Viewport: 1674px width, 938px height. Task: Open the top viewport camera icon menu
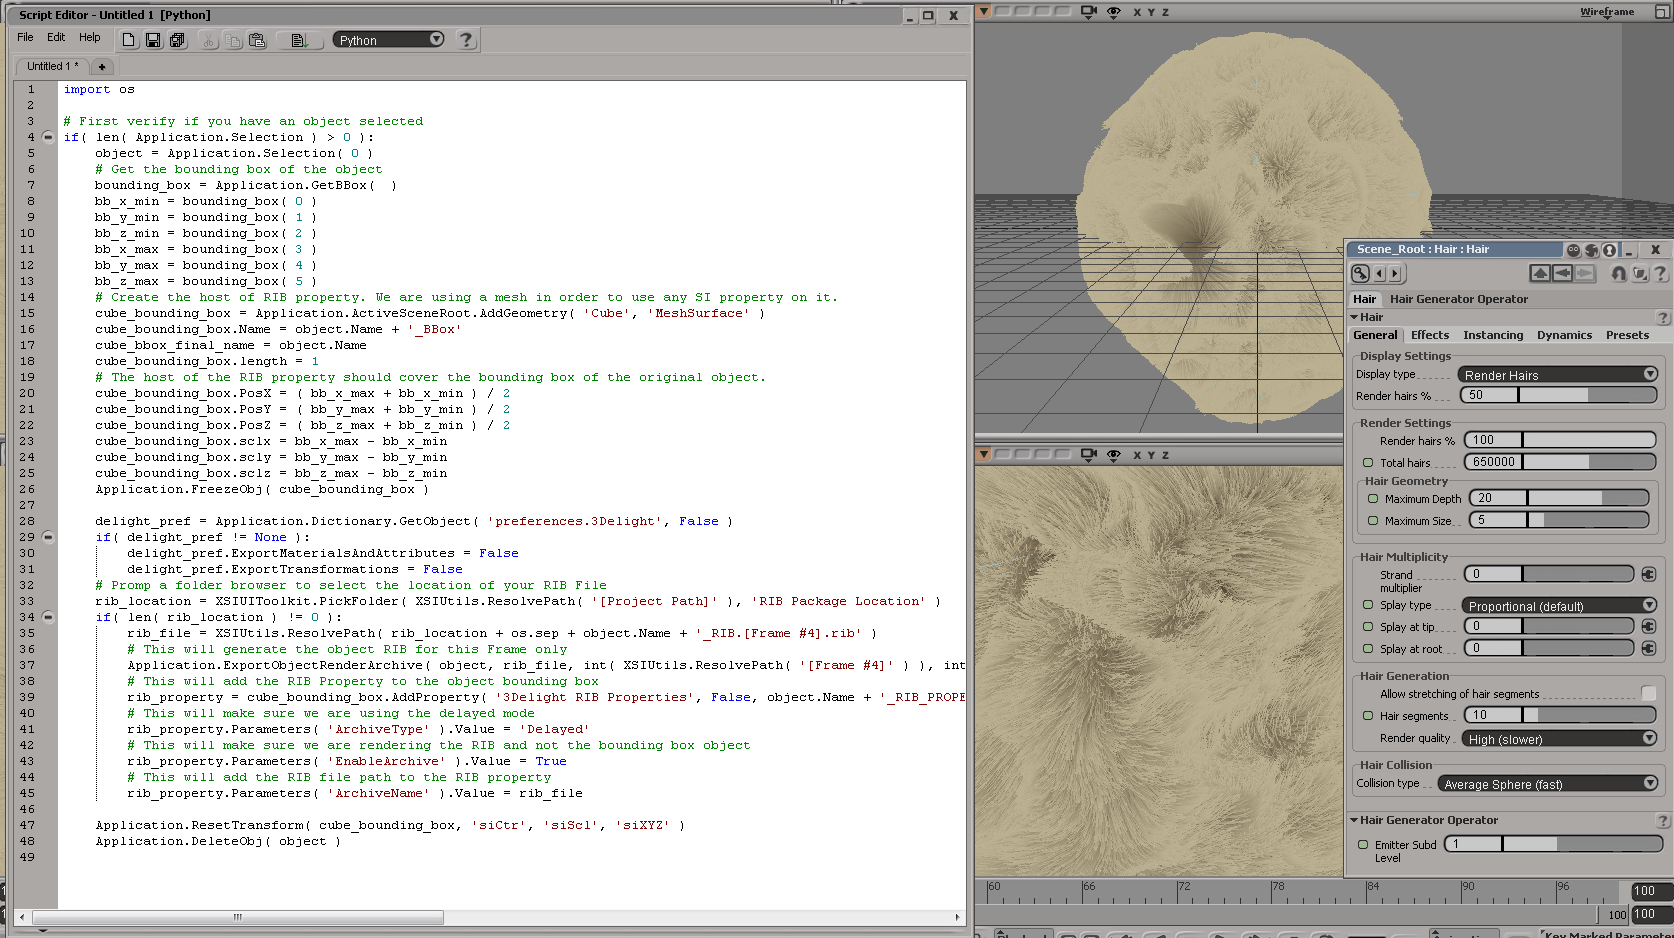1089,12
